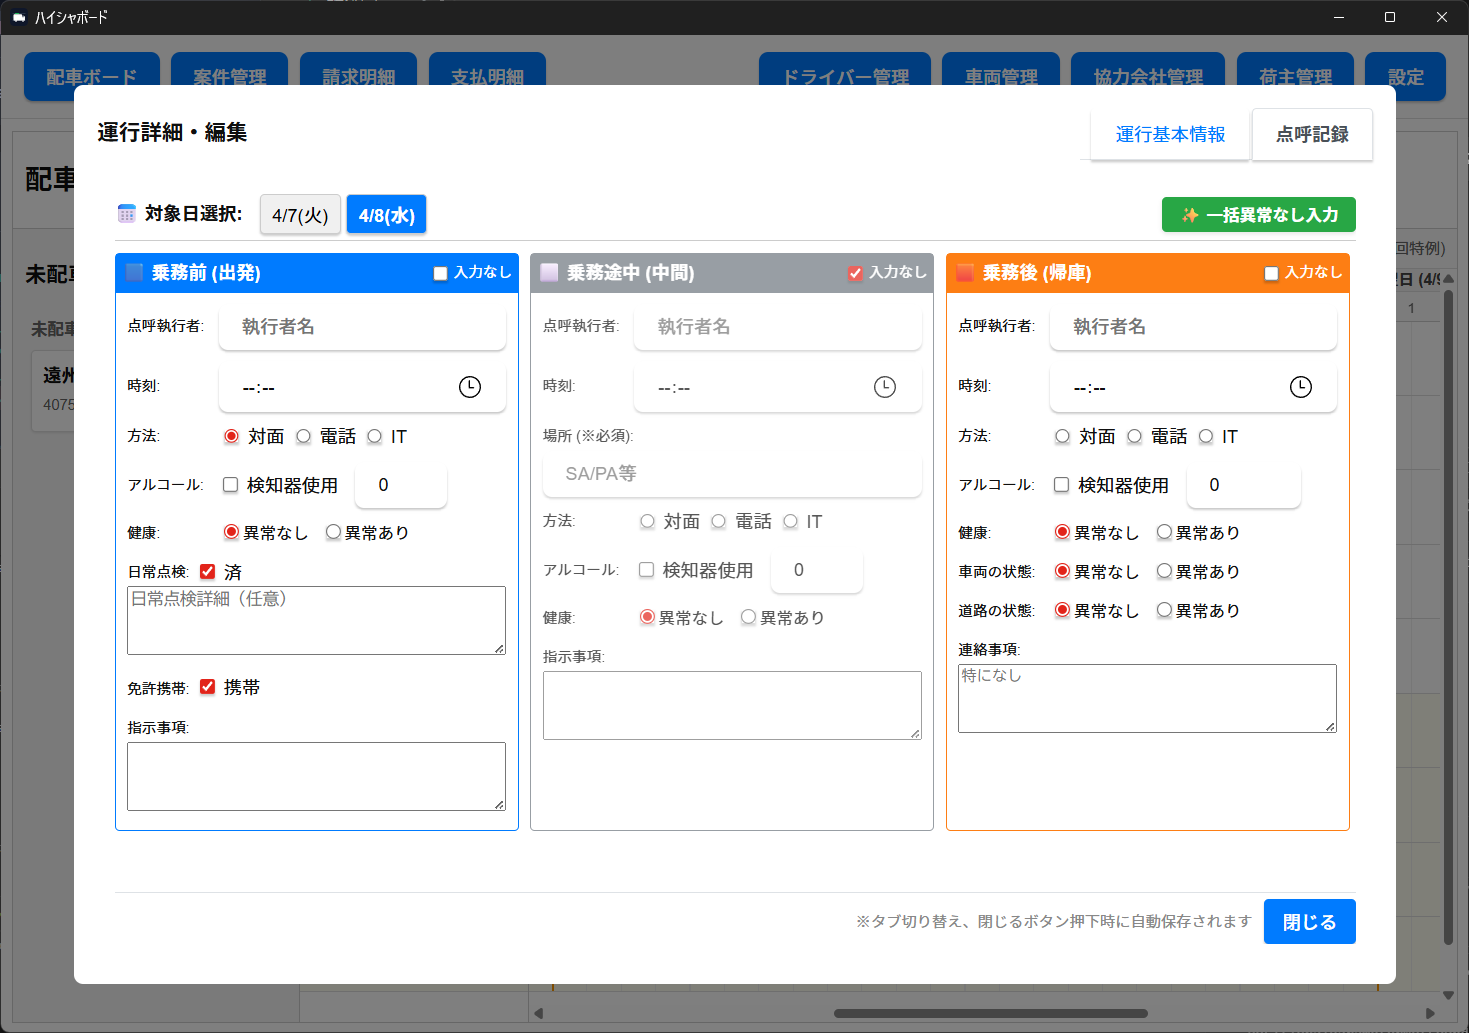The width and height of the screenshot is (1469, 1033).
Task: Click the 日常点検詳細（任意） text area
Action: click(316, 621)
